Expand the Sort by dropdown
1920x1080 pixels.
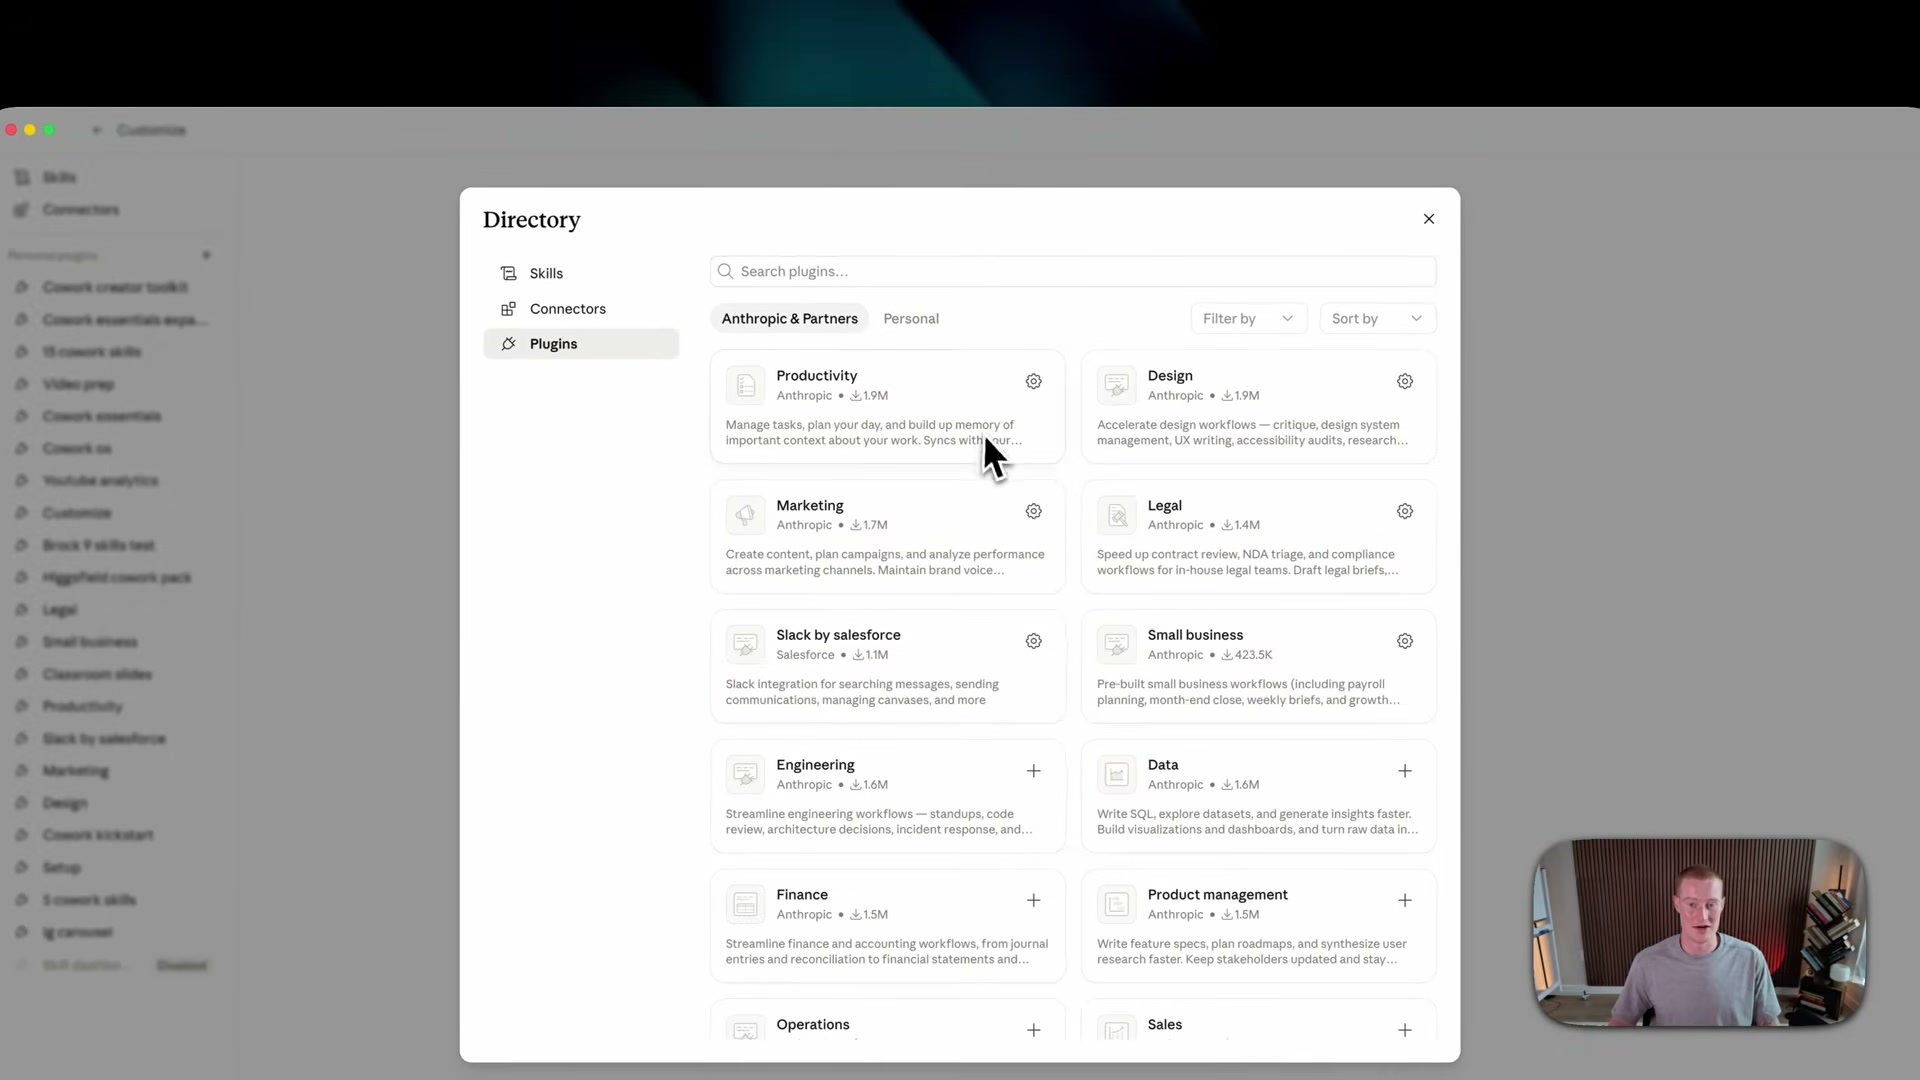1377,318
